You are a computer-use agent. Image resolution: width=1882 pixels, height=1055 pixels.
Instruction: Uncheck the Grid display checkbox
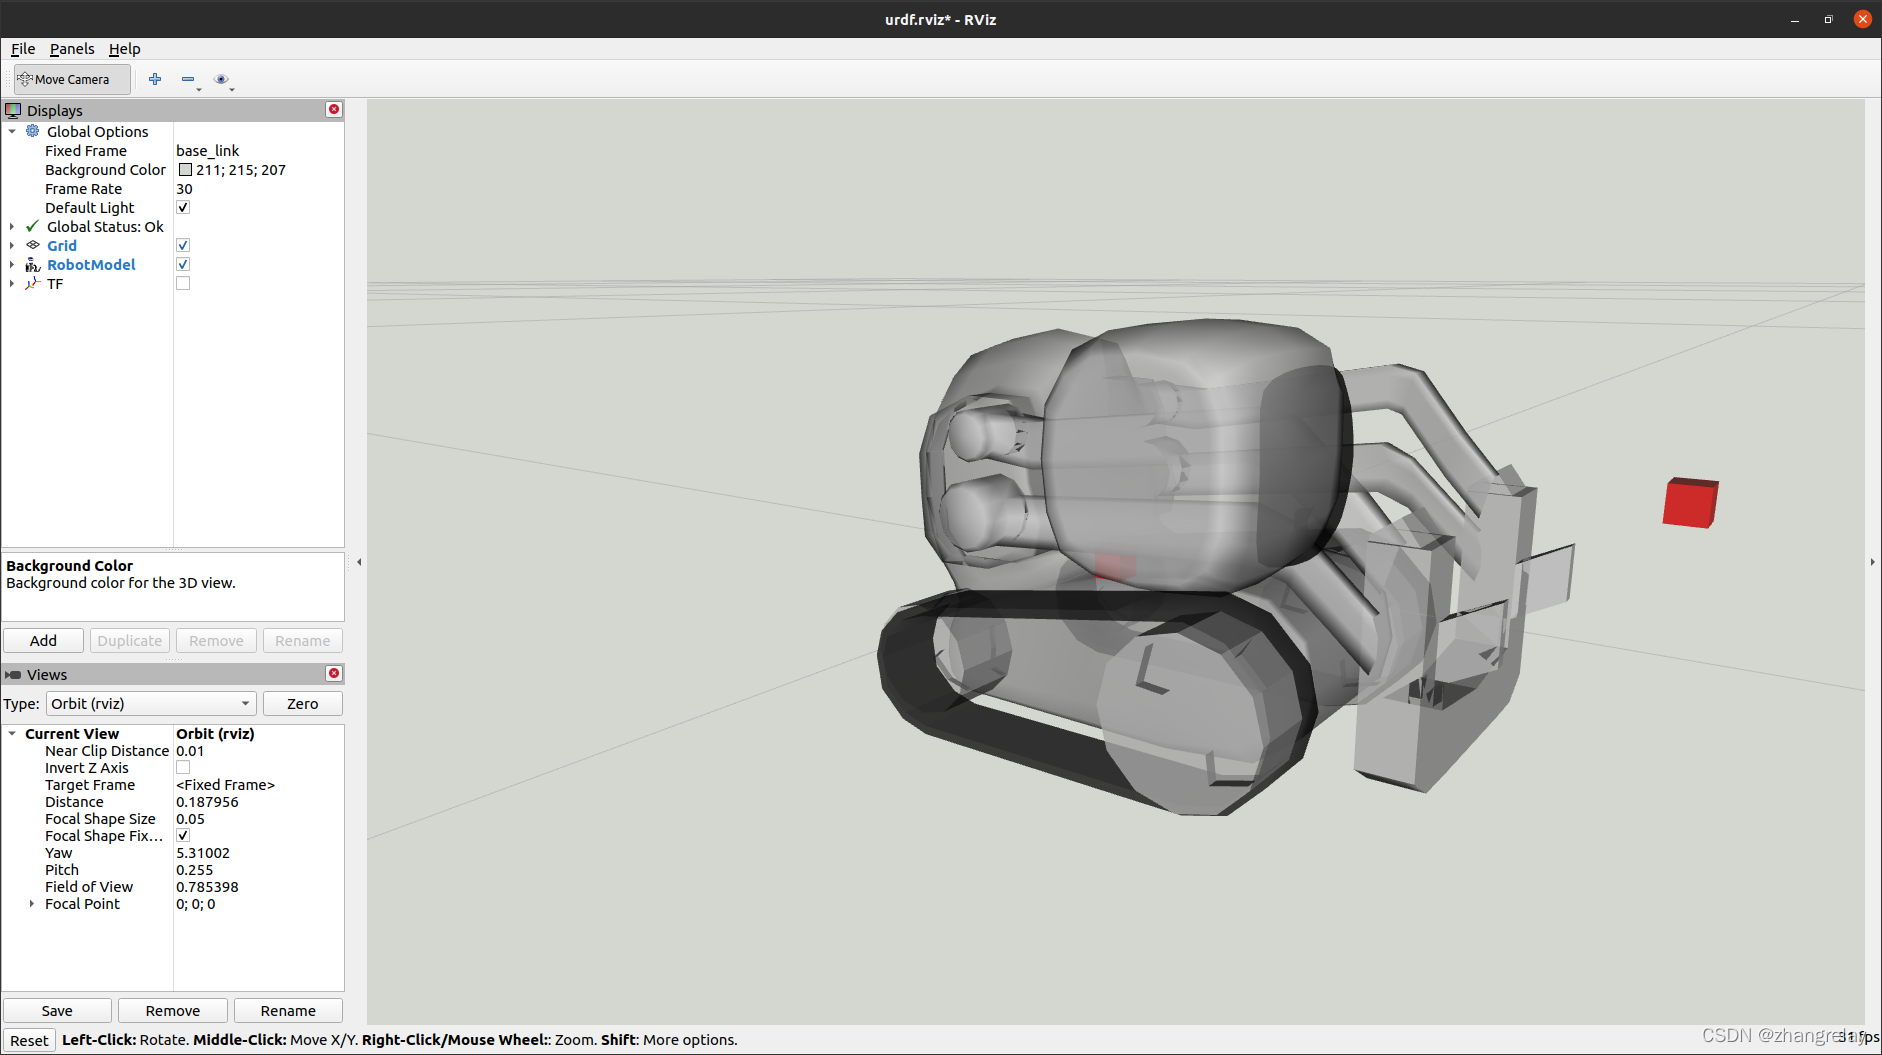[183, 245]
